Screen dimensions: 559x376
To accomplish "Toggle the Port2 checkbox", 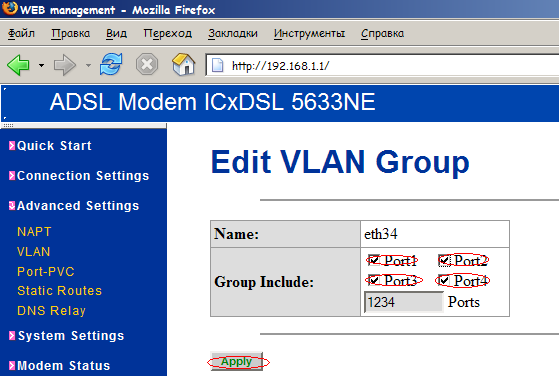I will click(444, 261).
